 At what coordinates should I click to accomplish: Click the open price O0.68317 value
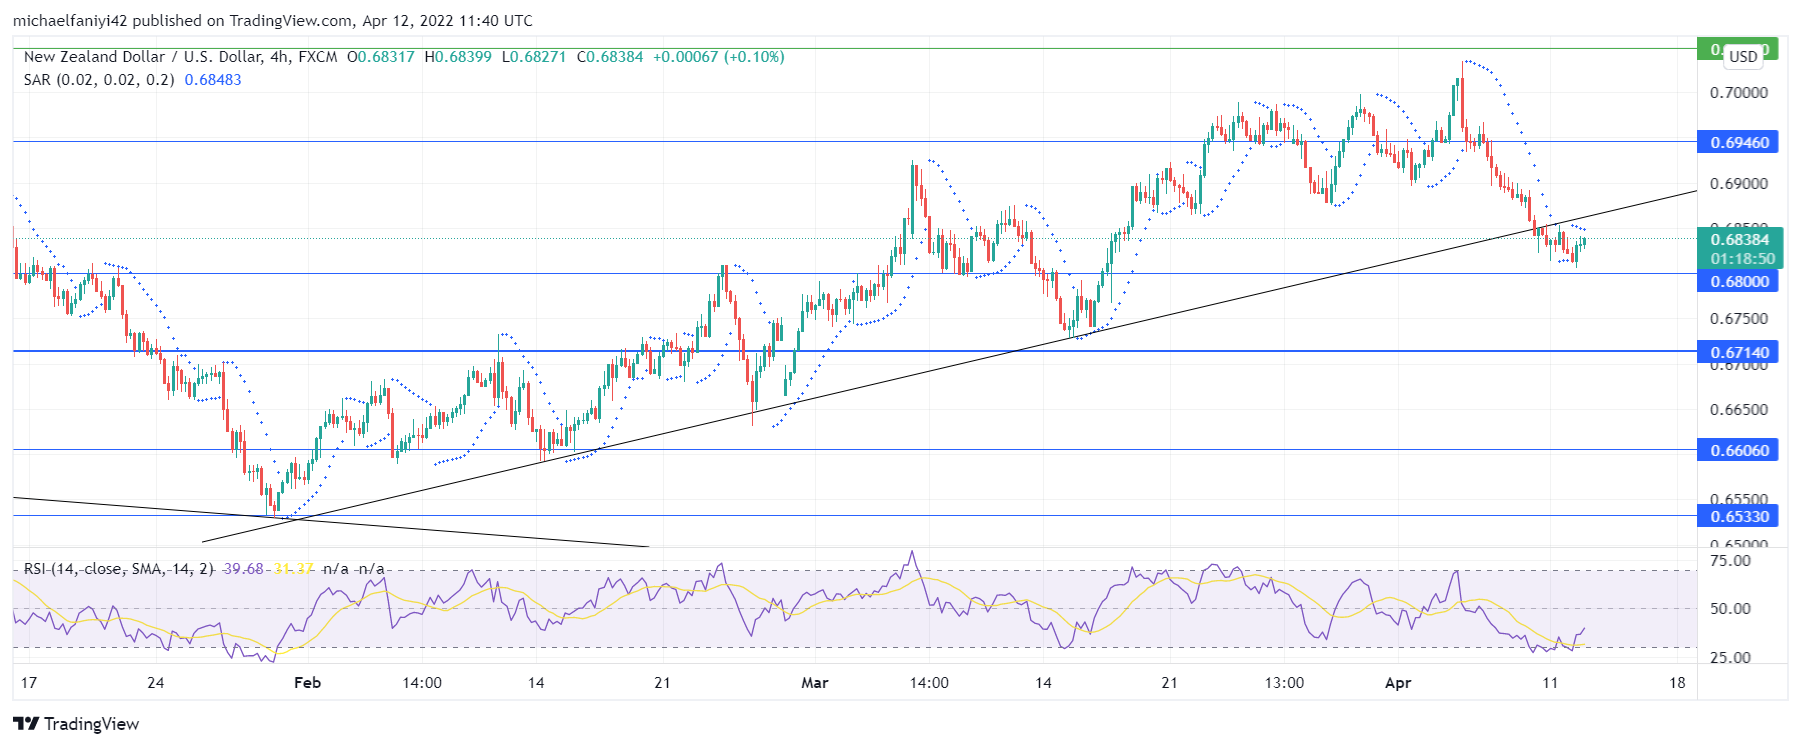point(380,57)
